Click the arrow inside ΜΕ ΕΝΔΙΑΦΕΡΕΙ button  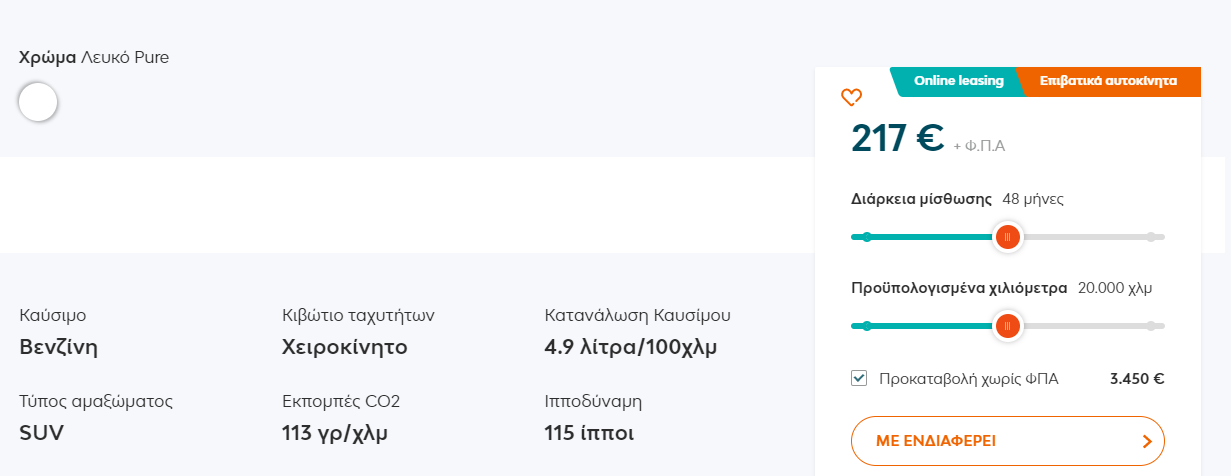click(x=1146, y=440)
